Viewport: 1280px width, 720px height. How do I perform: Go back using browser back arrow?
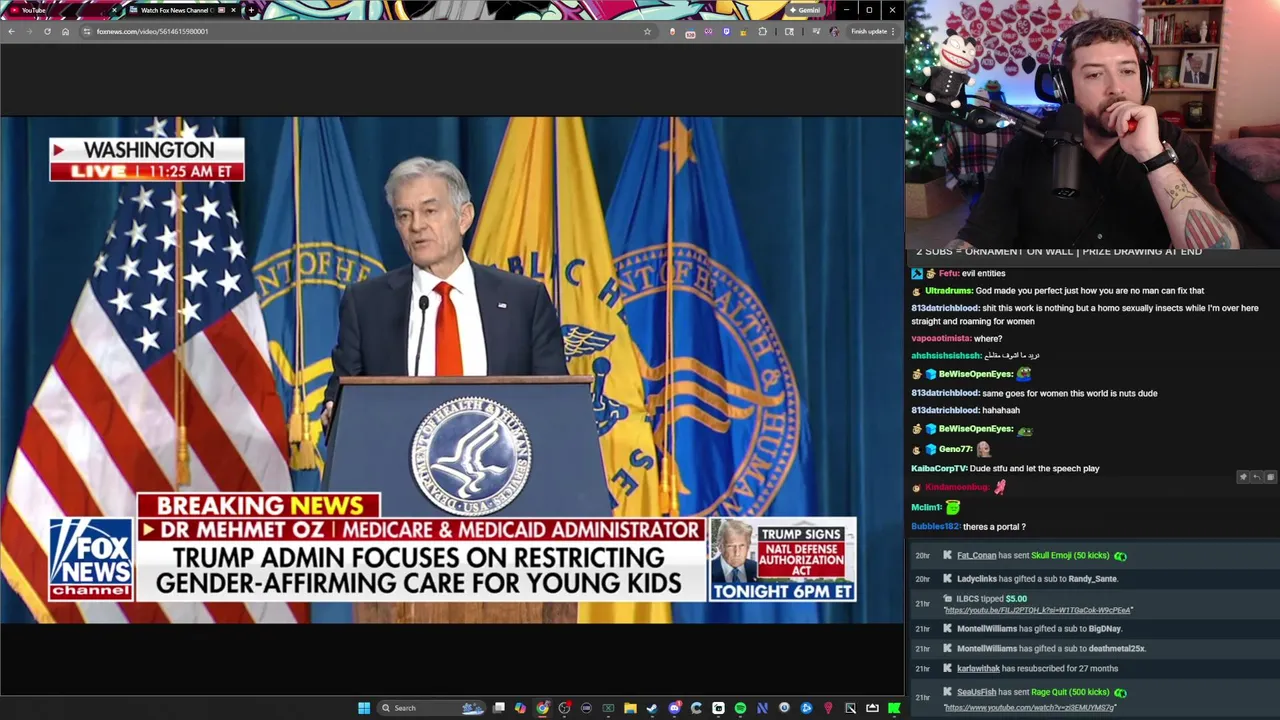pos(11,31)
